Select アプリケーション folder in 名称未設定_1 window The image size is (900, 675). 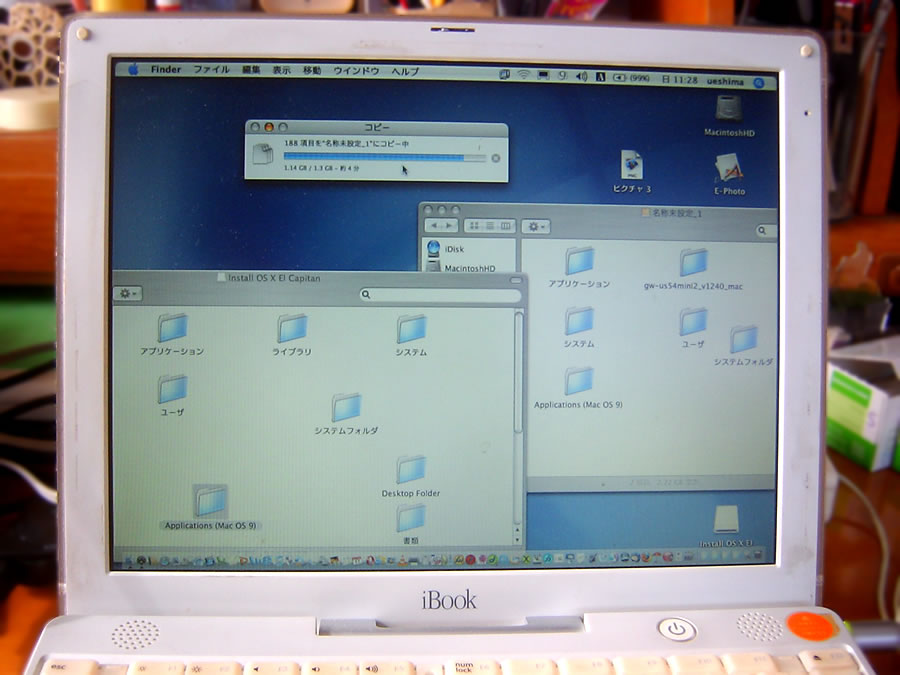coord(579,267)
